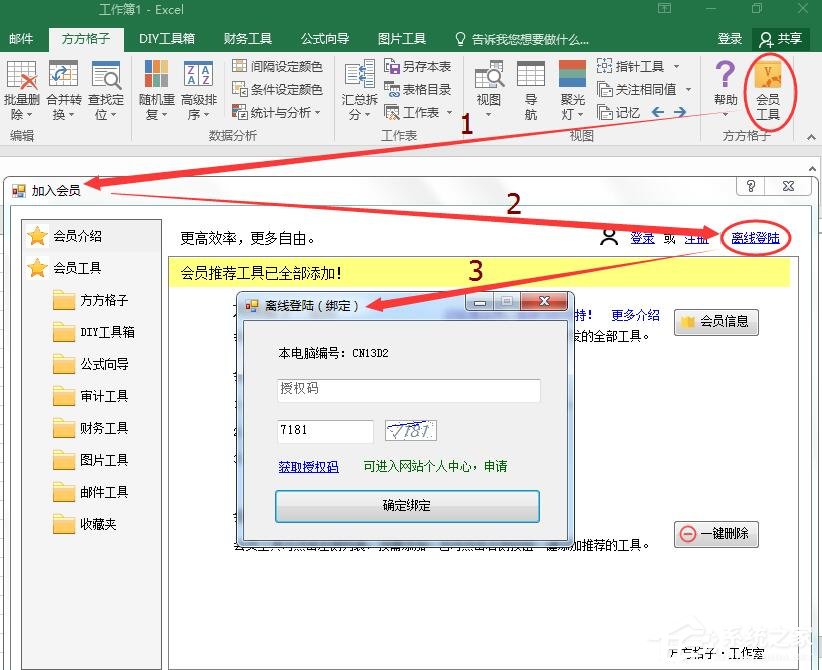Image resolution: width=822 pixels, height=670 pixels.
Task: Click the help button in 加入会员 dialog
Action: pyautogui.click(x=751, y=186)
